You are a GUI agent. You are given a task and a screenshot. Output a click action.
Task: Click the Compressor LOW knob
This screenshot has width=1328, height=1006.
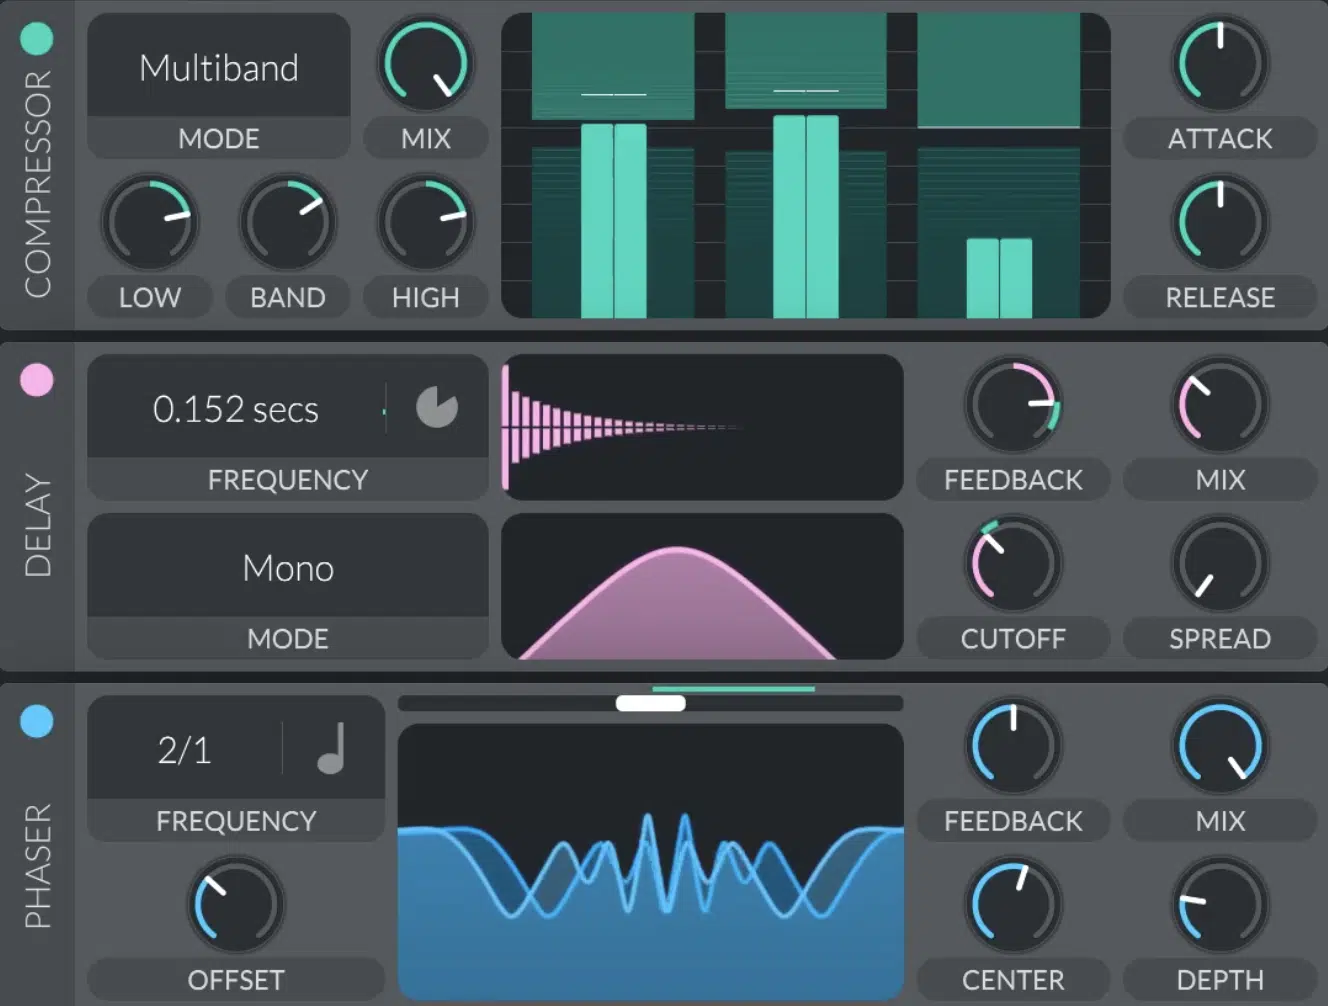point(150,222)
